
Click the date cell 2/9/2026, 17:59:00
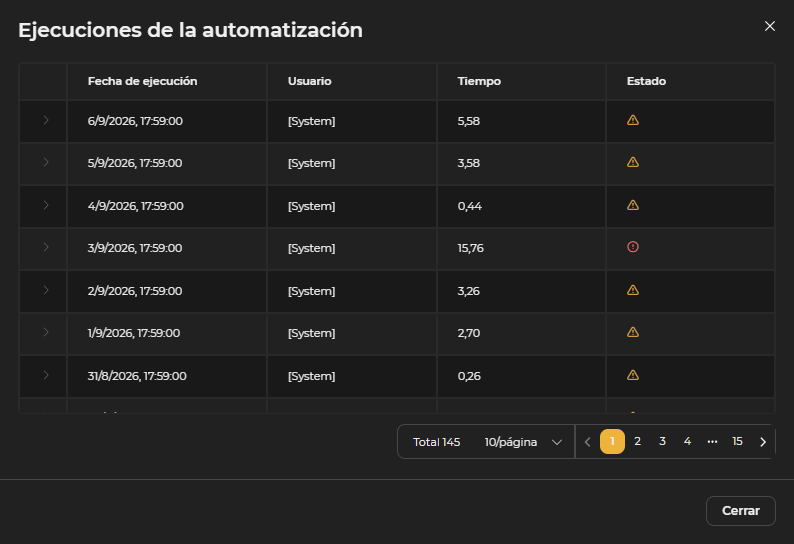click(135, 291)
